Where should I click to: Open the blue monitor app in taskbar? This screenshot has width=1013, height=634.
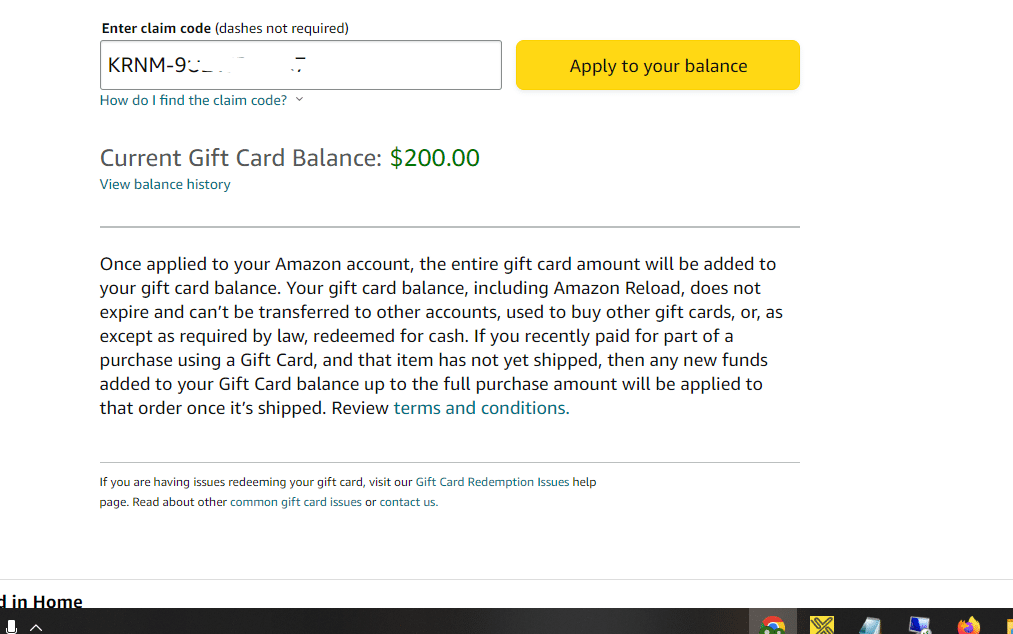click(x=919, y=625)
